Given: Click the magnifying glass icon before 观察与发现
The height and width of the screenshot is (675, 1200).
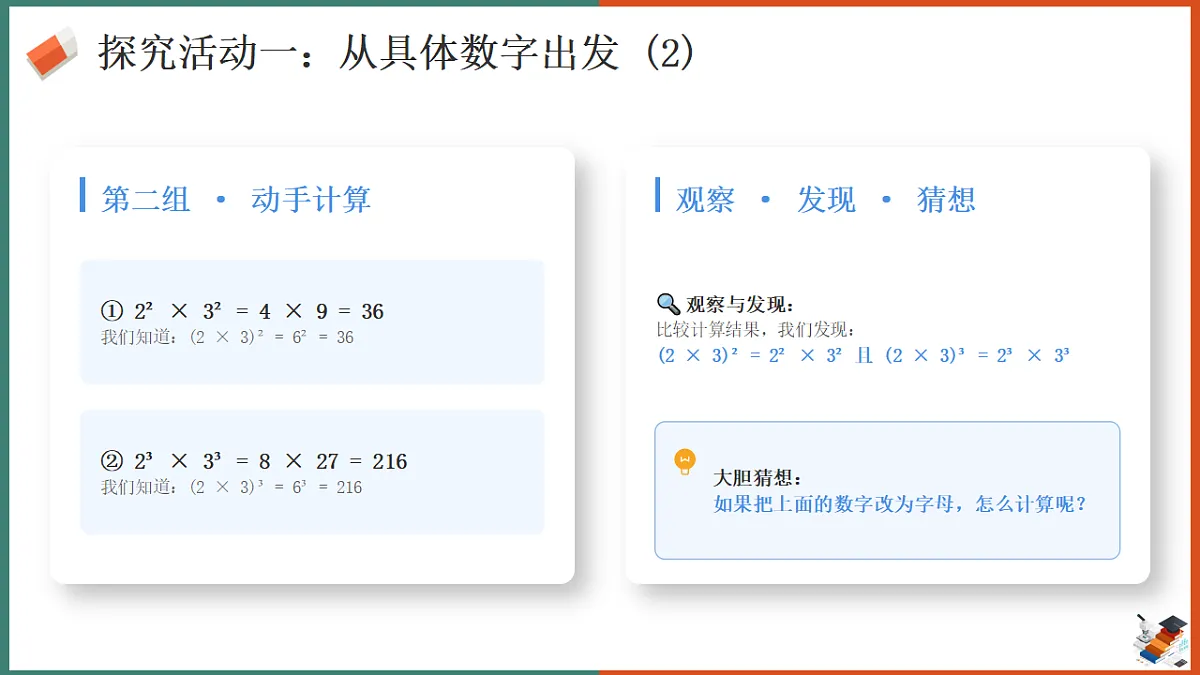Looking at the screenshot, I should (x=668, y=304).
